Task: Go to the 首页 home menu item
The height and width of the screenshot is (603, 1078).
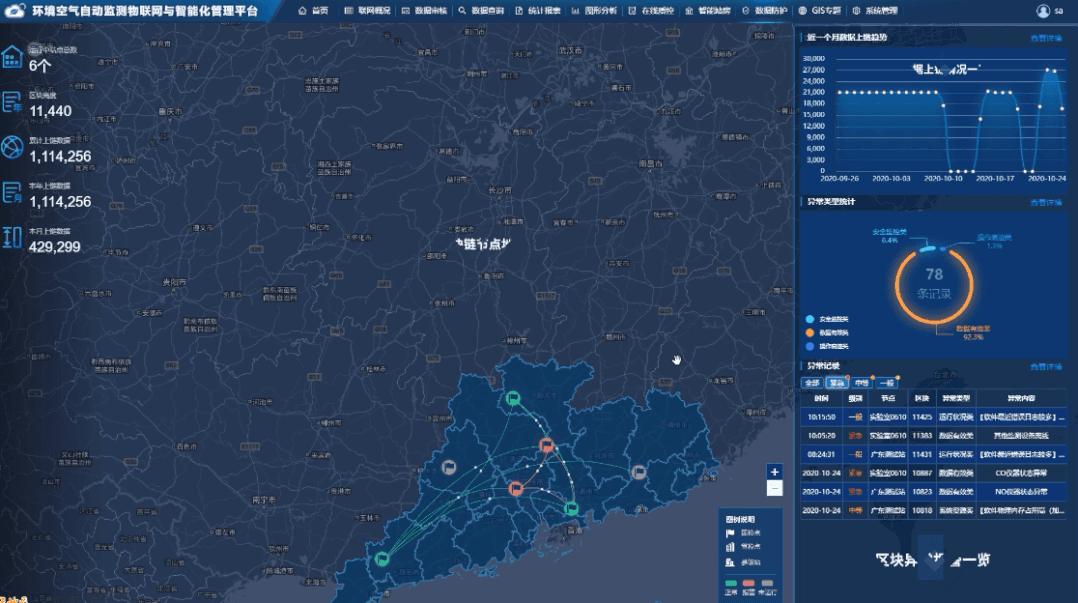Action: coord(314,10)
